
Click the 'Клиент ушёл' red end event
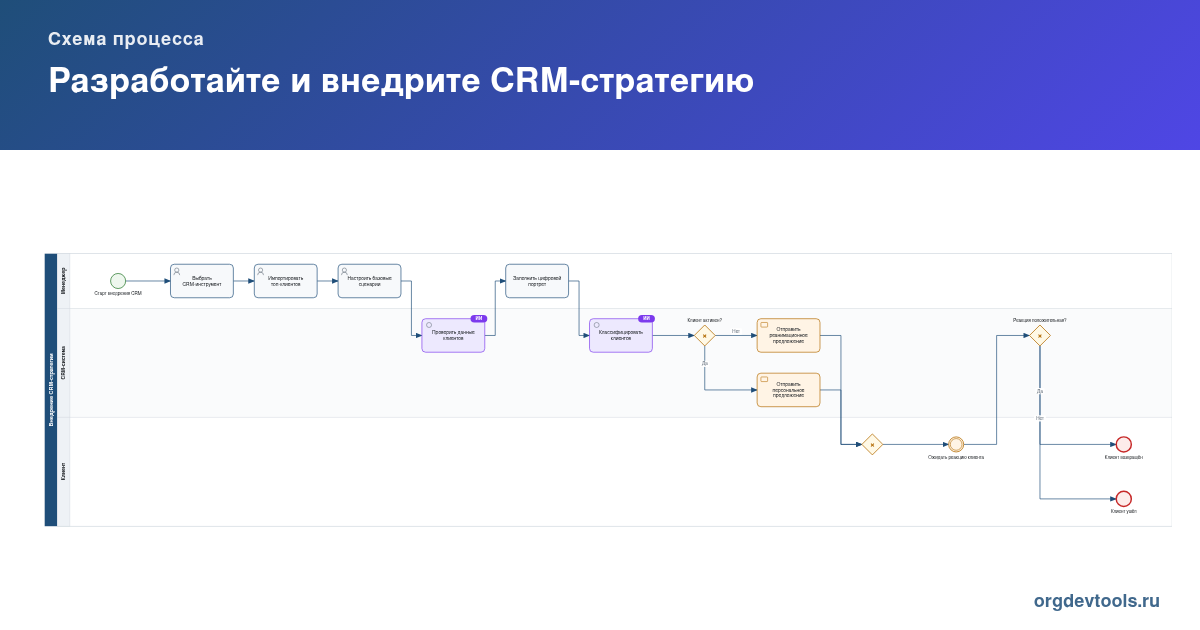[x=1124, y=498]
